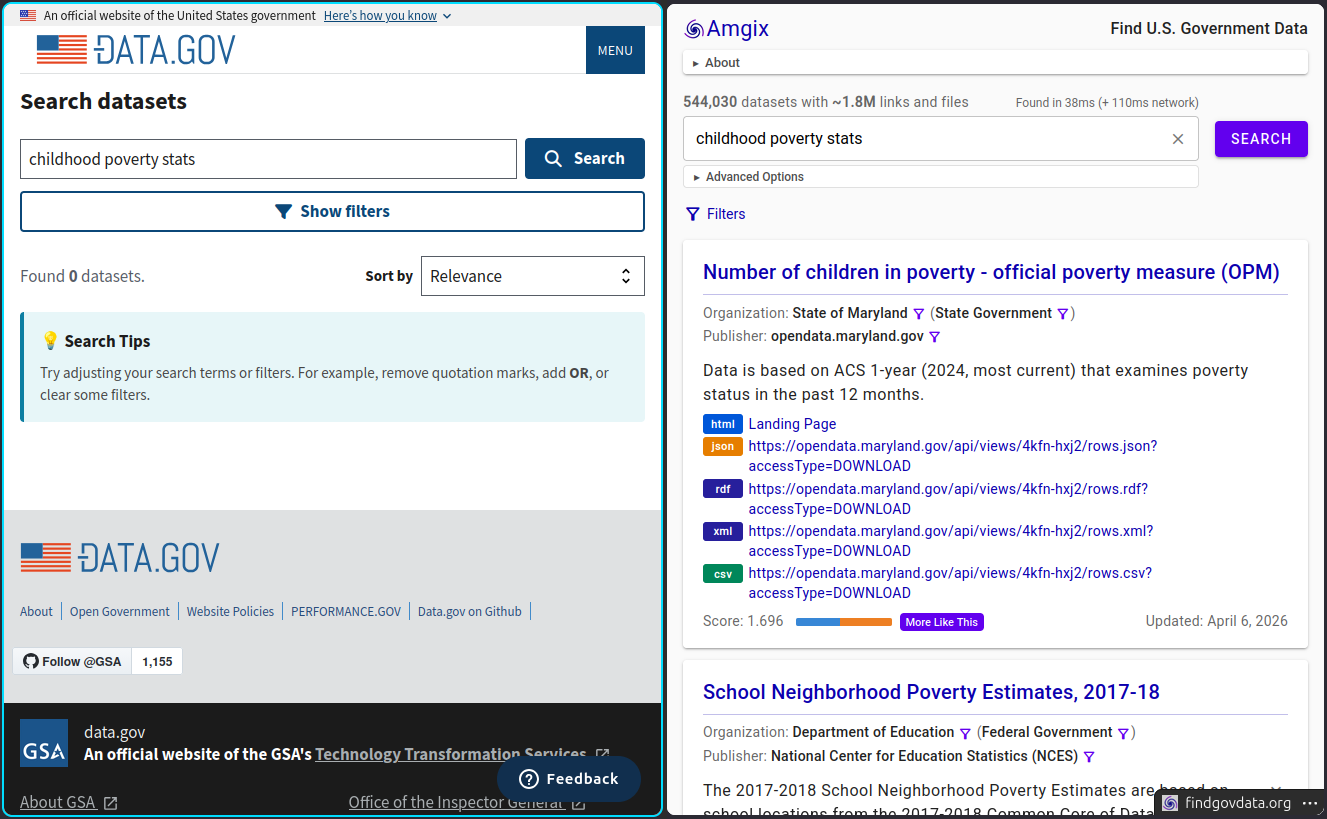Open the rows.xml download link

click(951, 541)
